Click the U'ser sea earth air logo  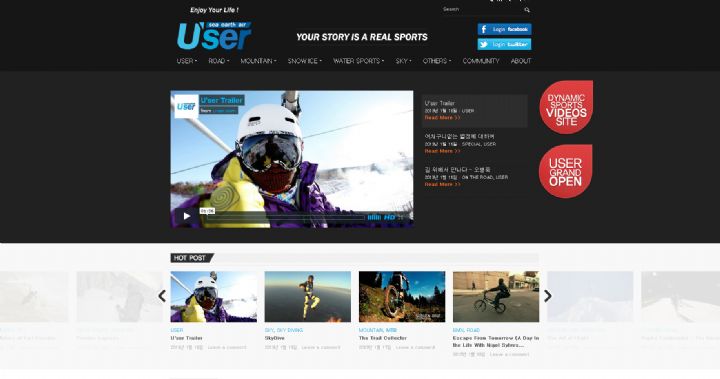[x=214, y=35]
